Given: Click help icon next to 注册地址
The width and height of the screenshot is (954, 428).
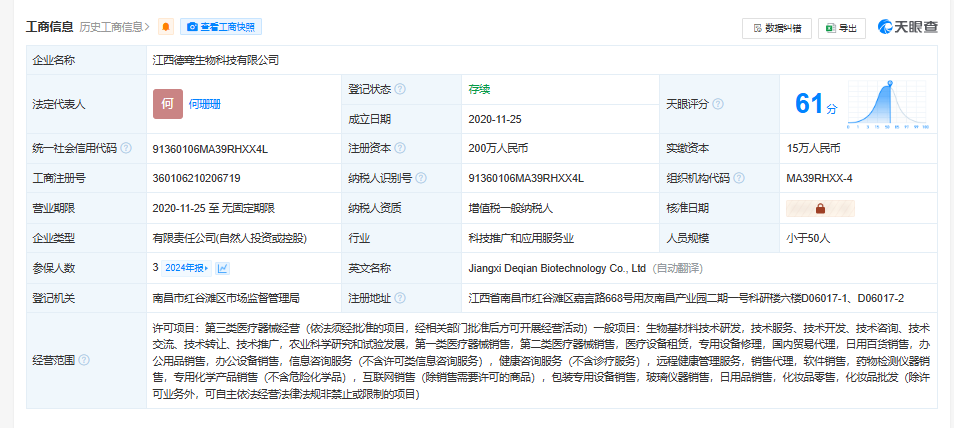Looking at the screenshot, I should pos(400,298).
